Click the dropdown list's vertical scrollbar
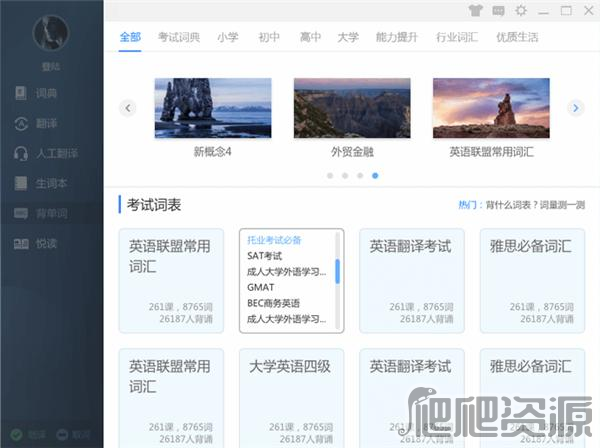 (x=337, y=272)
